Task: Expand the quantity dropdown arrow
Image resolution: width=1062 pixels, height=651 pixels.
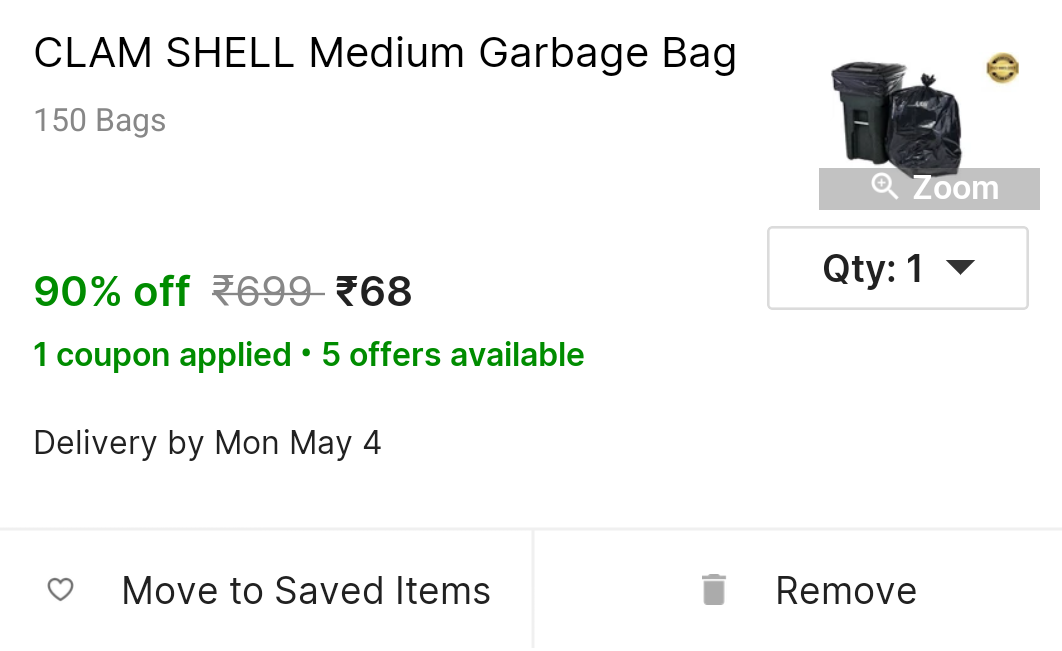Action: [x=960, y=268]
